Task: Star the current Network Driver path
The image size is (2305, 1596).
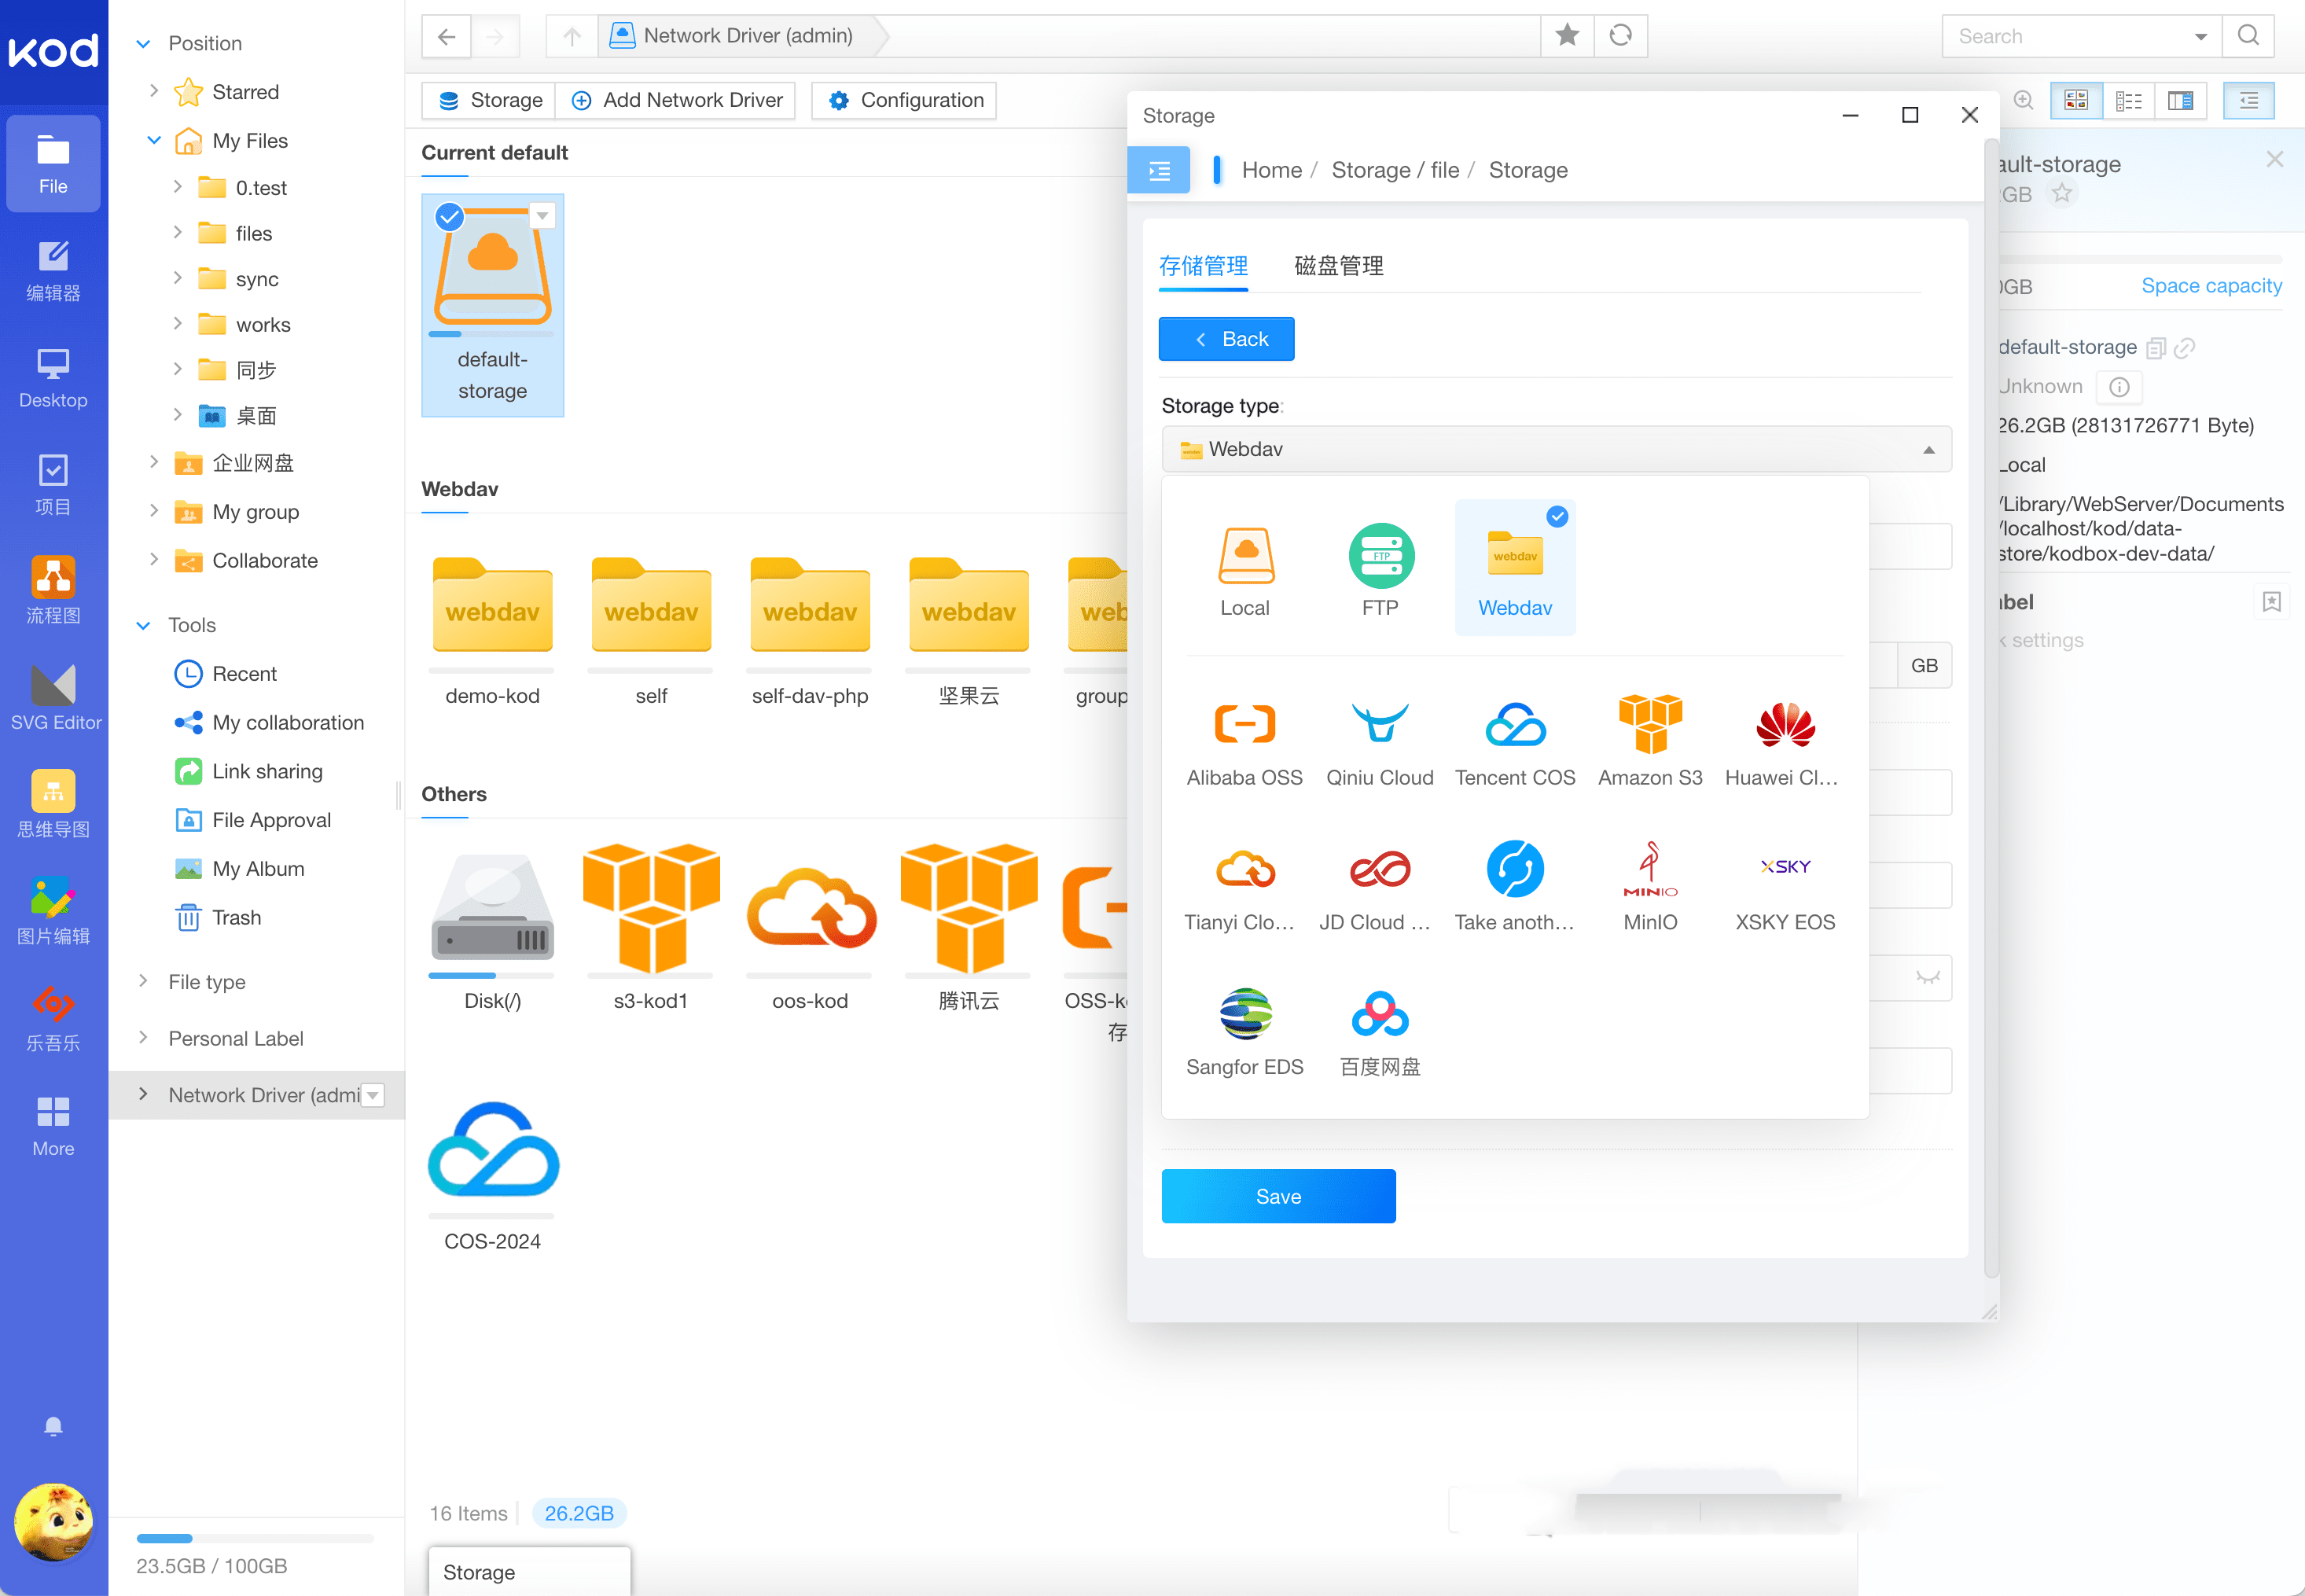Action: click(1567, 35)
